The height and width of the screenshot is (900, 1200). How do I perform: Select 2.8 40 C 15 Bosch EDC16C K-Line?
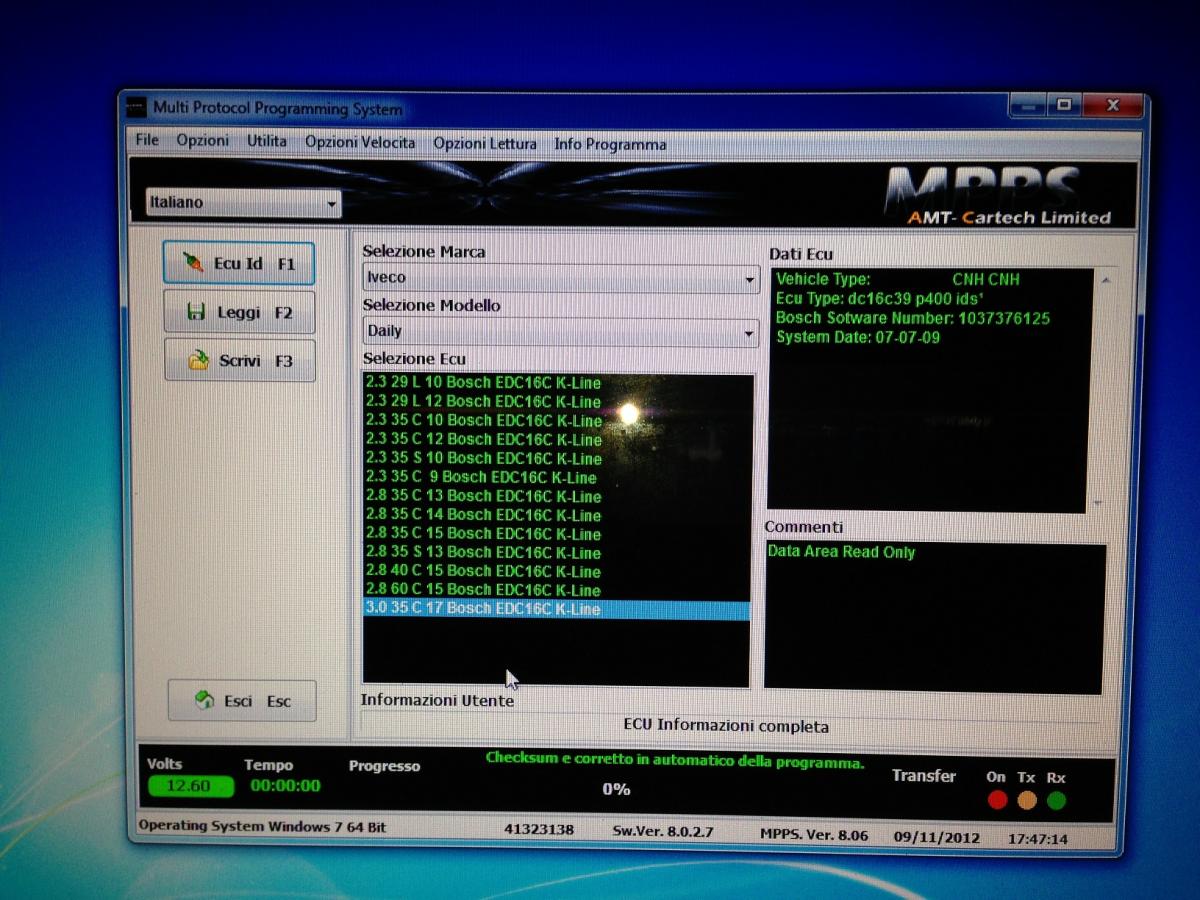[x=556, y=571]
